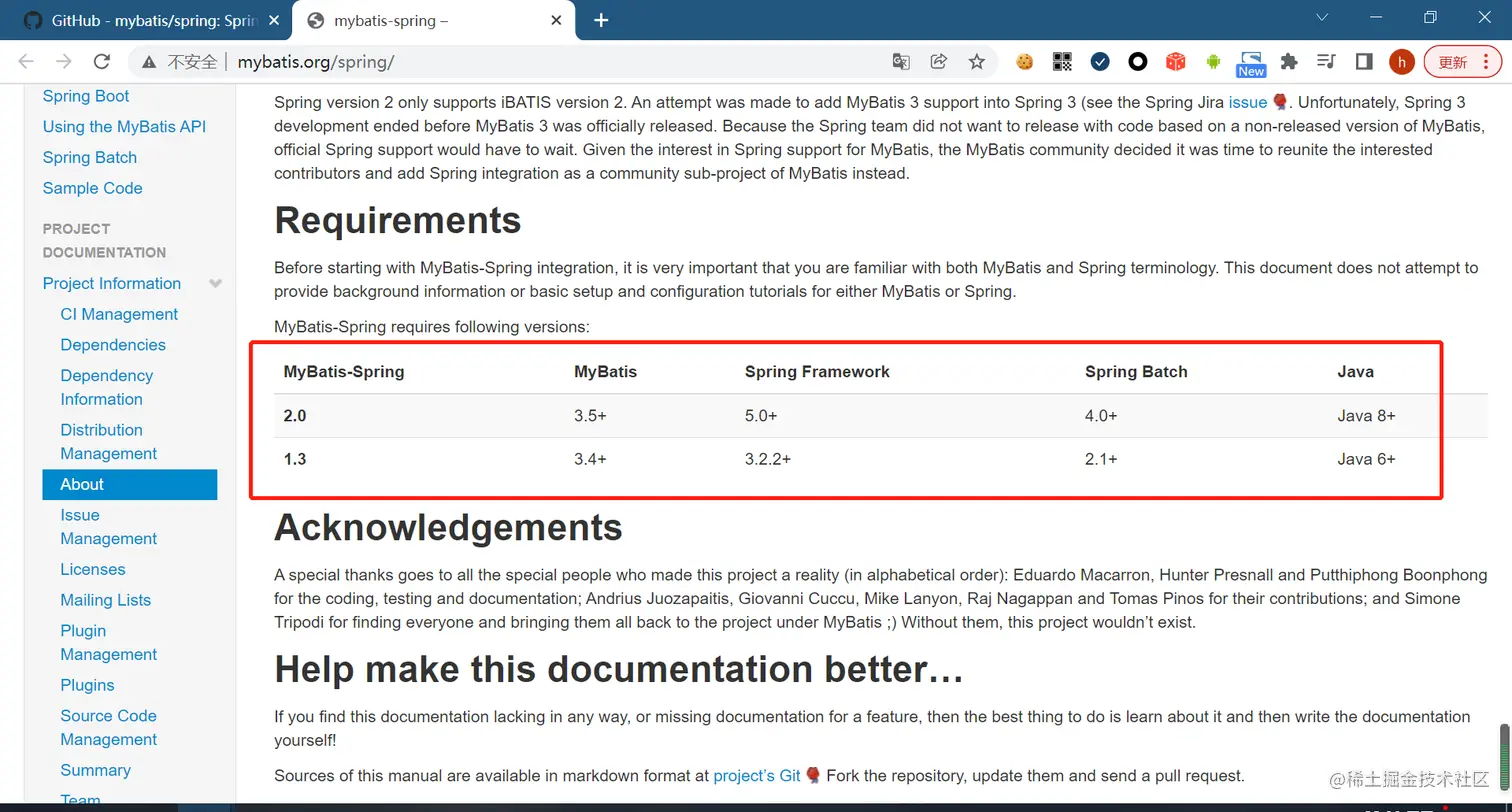Click the MyBatis-Spring column header
The height and width of the screenshot is (812, 1512).
[344, 372]
